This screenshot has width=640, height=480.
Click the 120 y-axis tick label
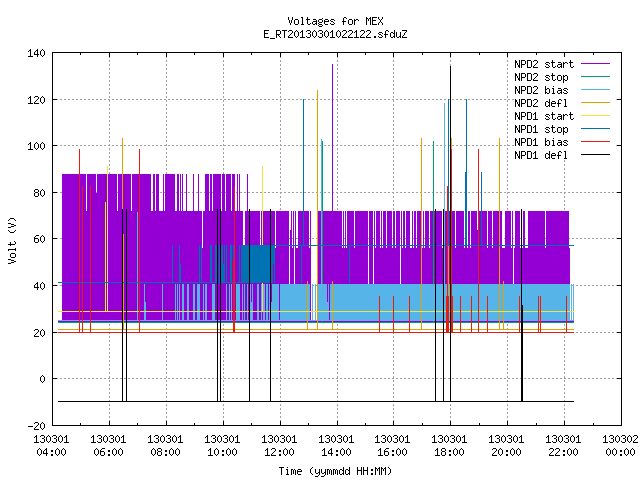pyautogui.click(x=36, y=100)
